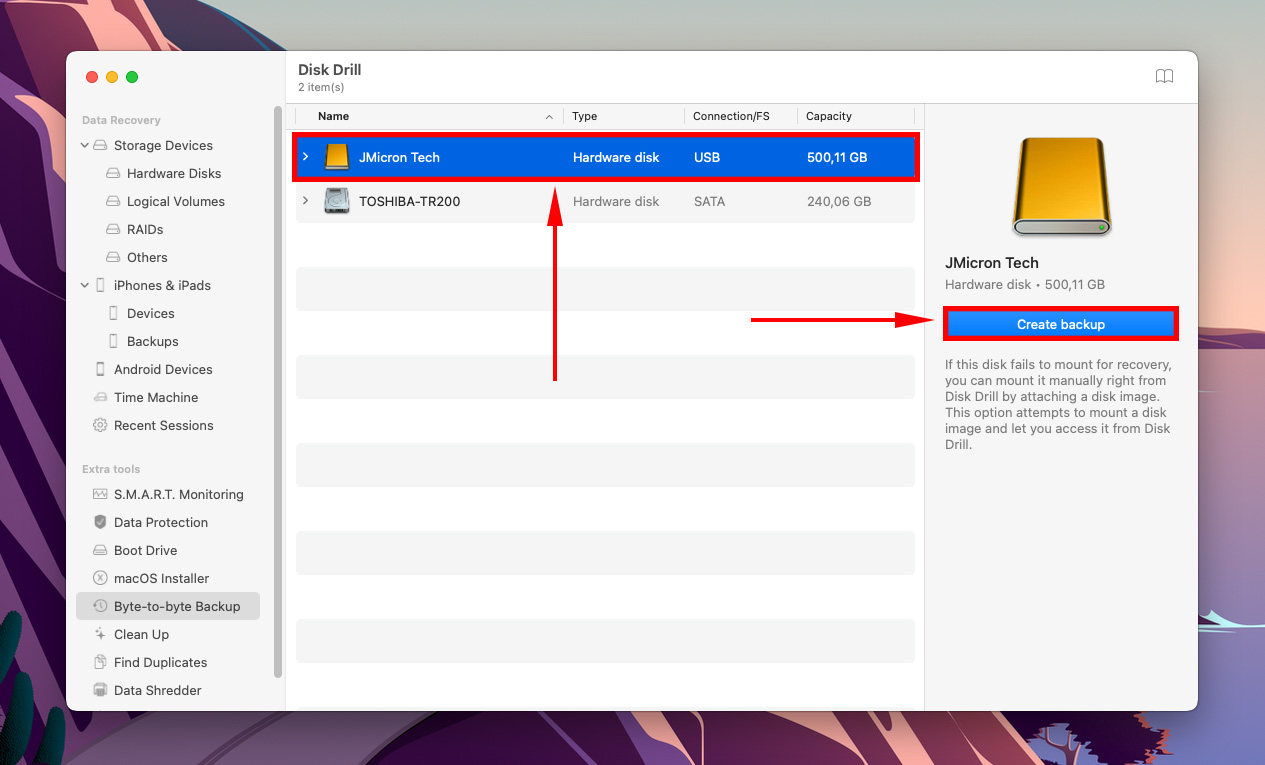The width and height of the screenshot is (1265, 765).
Task: Select the S.M.A.R.T. Monitoring tool
Action: pos(179,494)
